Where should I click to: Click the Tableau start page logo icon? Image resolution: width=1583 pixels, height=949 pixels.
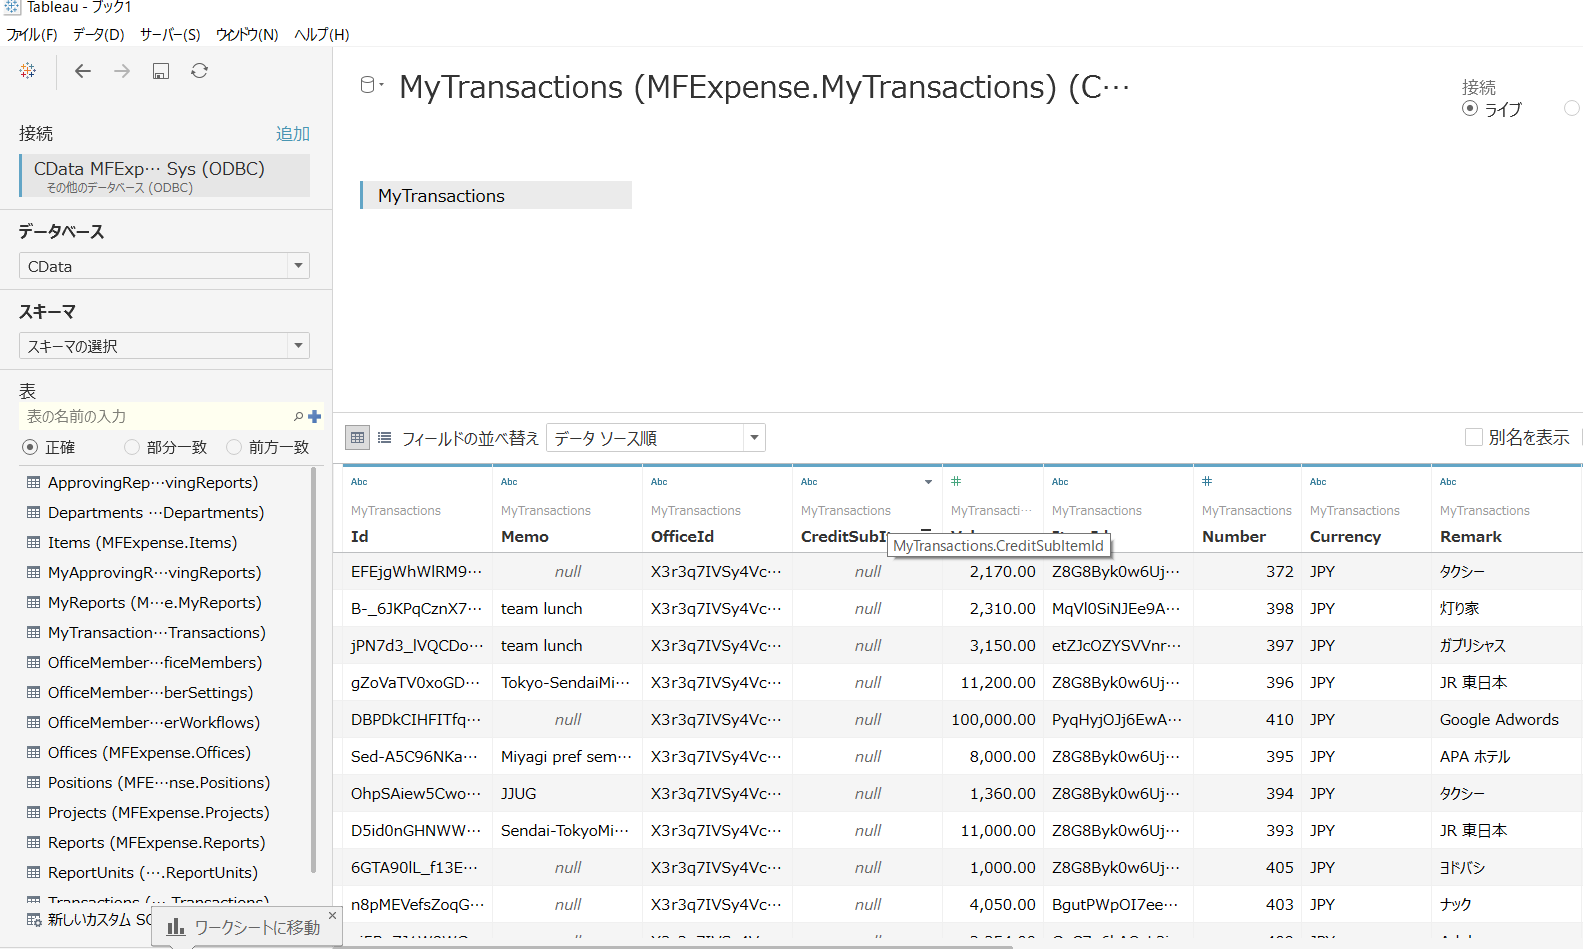pyautogui.click(x=28, y=70)
